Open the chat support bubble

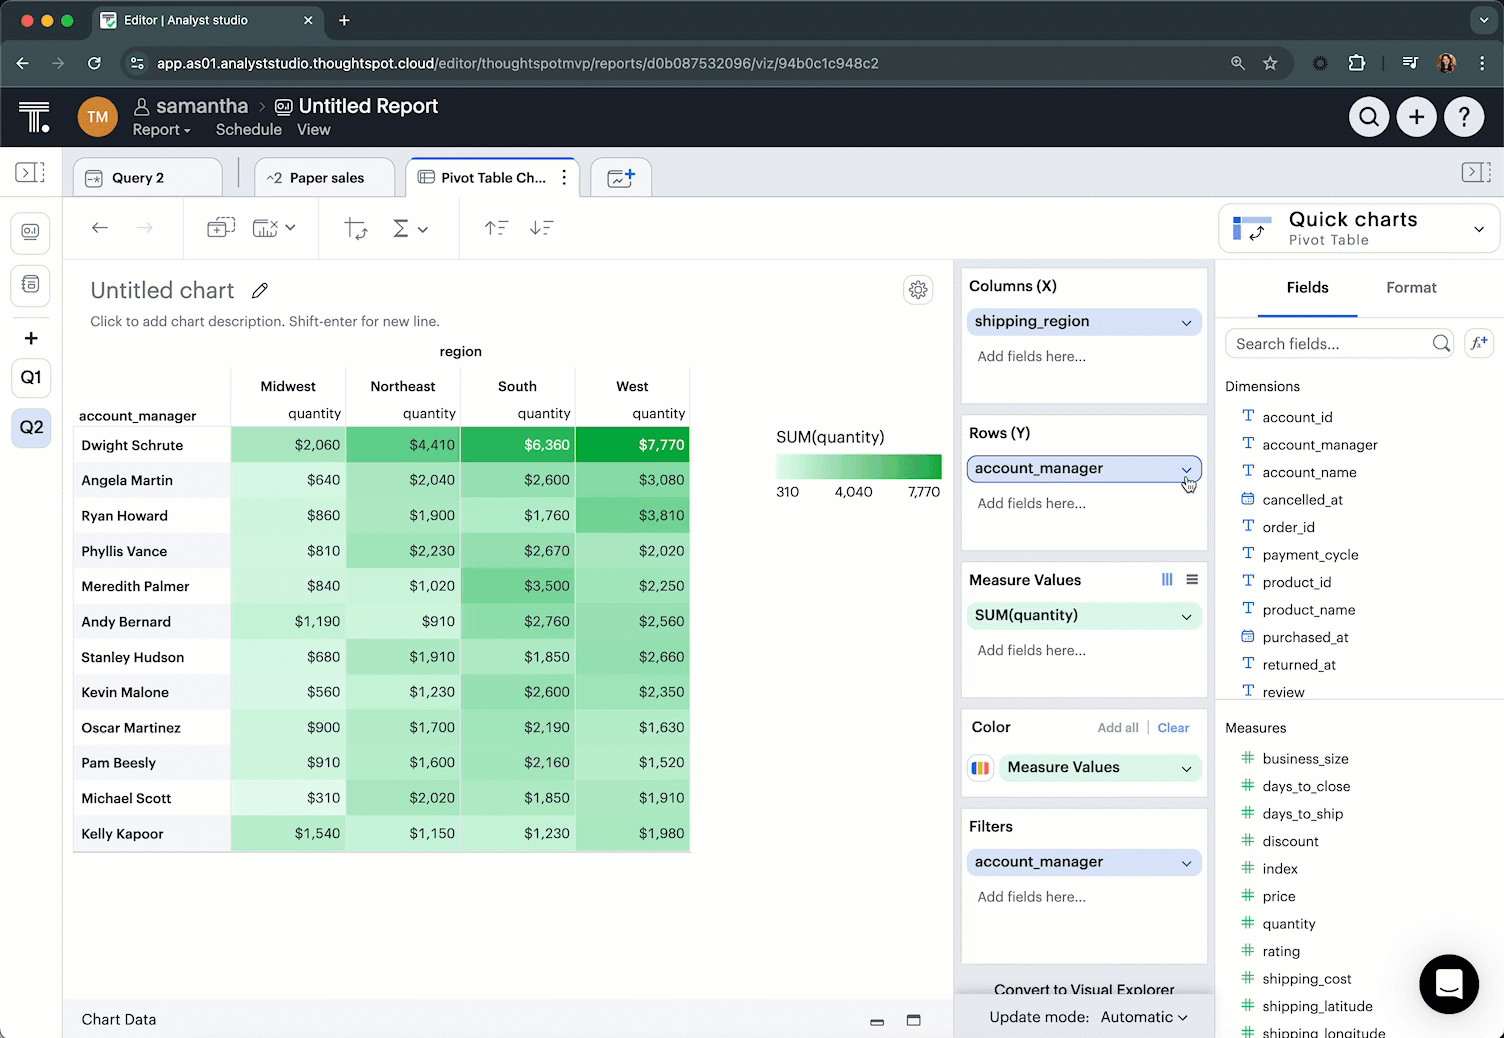click(1448, 984)
